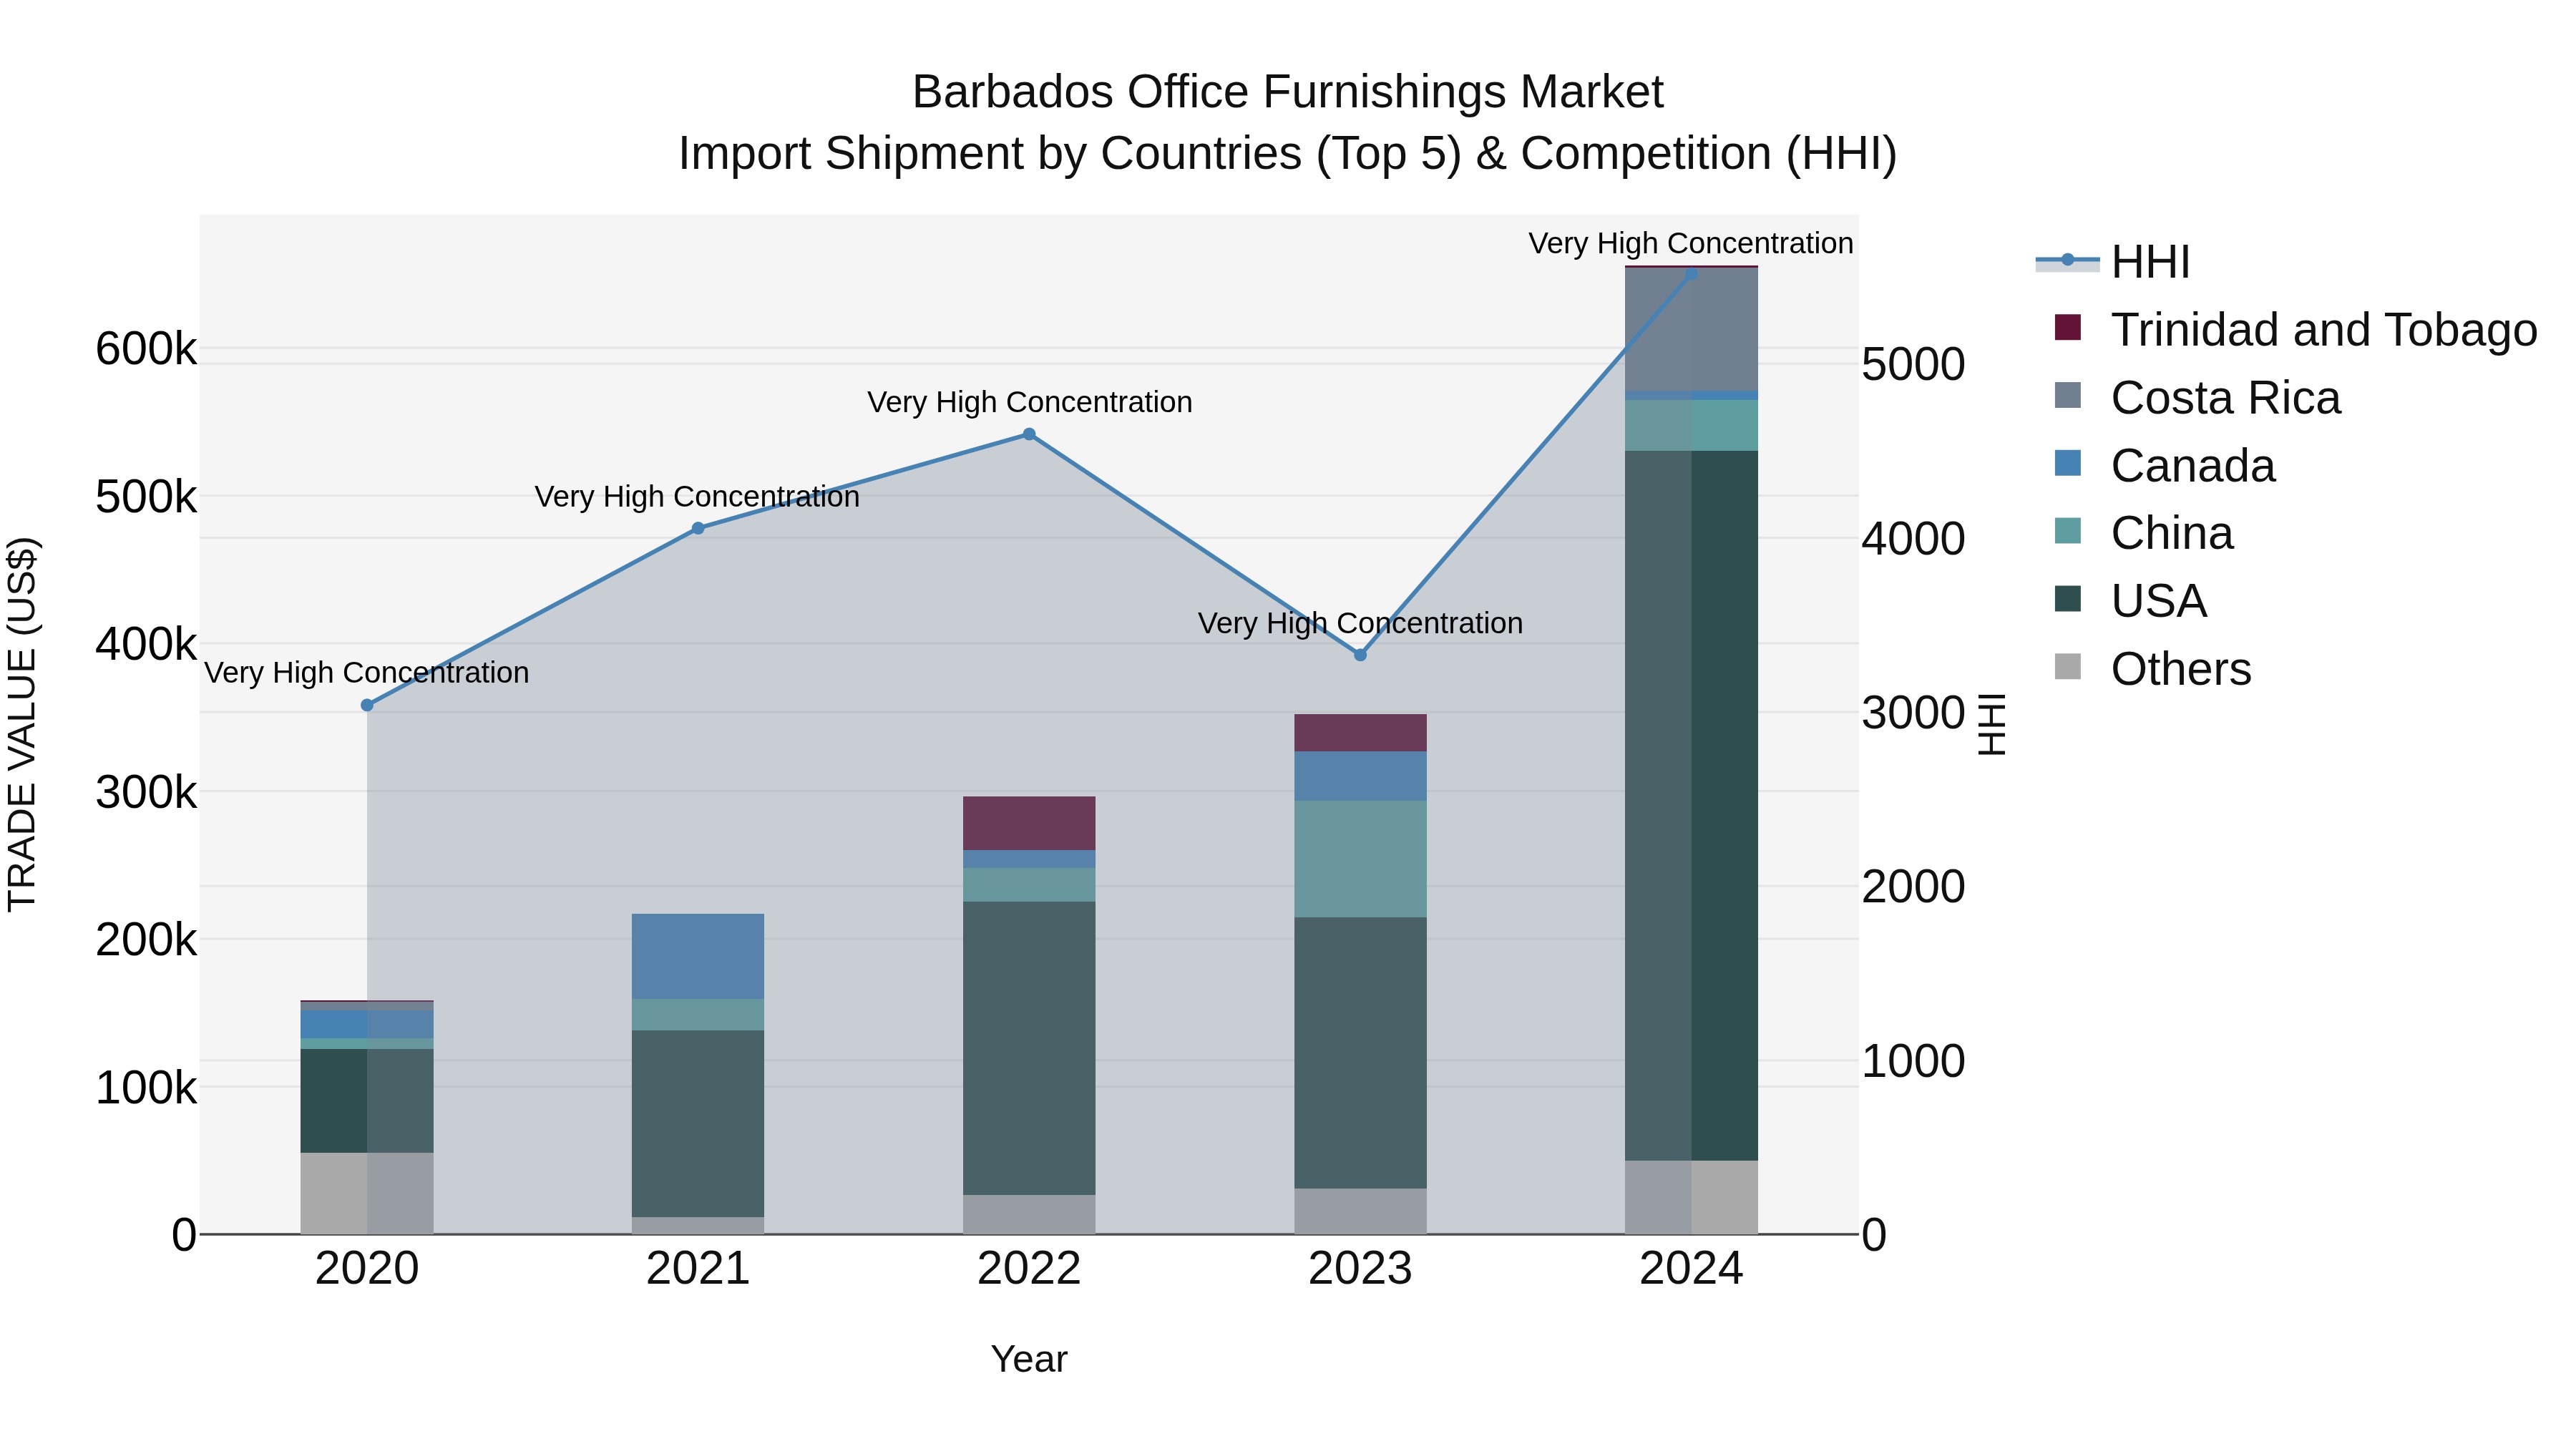Click the 5000 tick on HHI axis

(x=1913, y=364)
